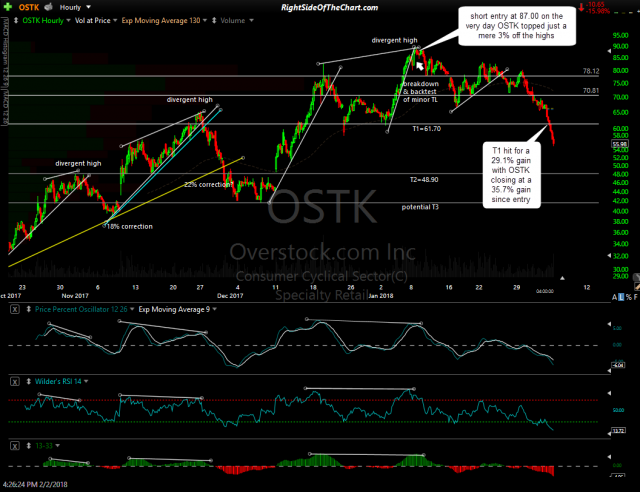Viewport: 640px width, 492px height.
Task: Click the 13-33 panel axis arrow marker
Action: click(609, 456)
